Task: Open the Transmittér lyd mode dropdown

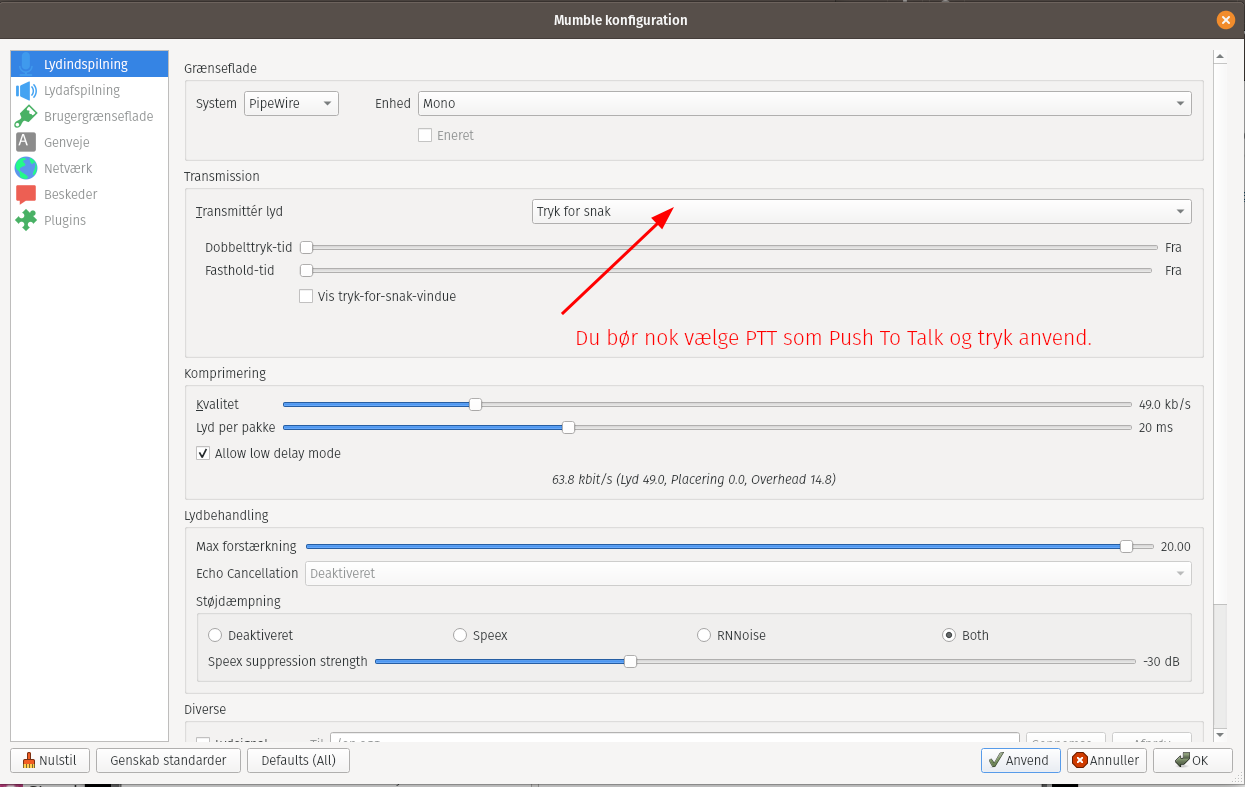Action: click(861, 211)
